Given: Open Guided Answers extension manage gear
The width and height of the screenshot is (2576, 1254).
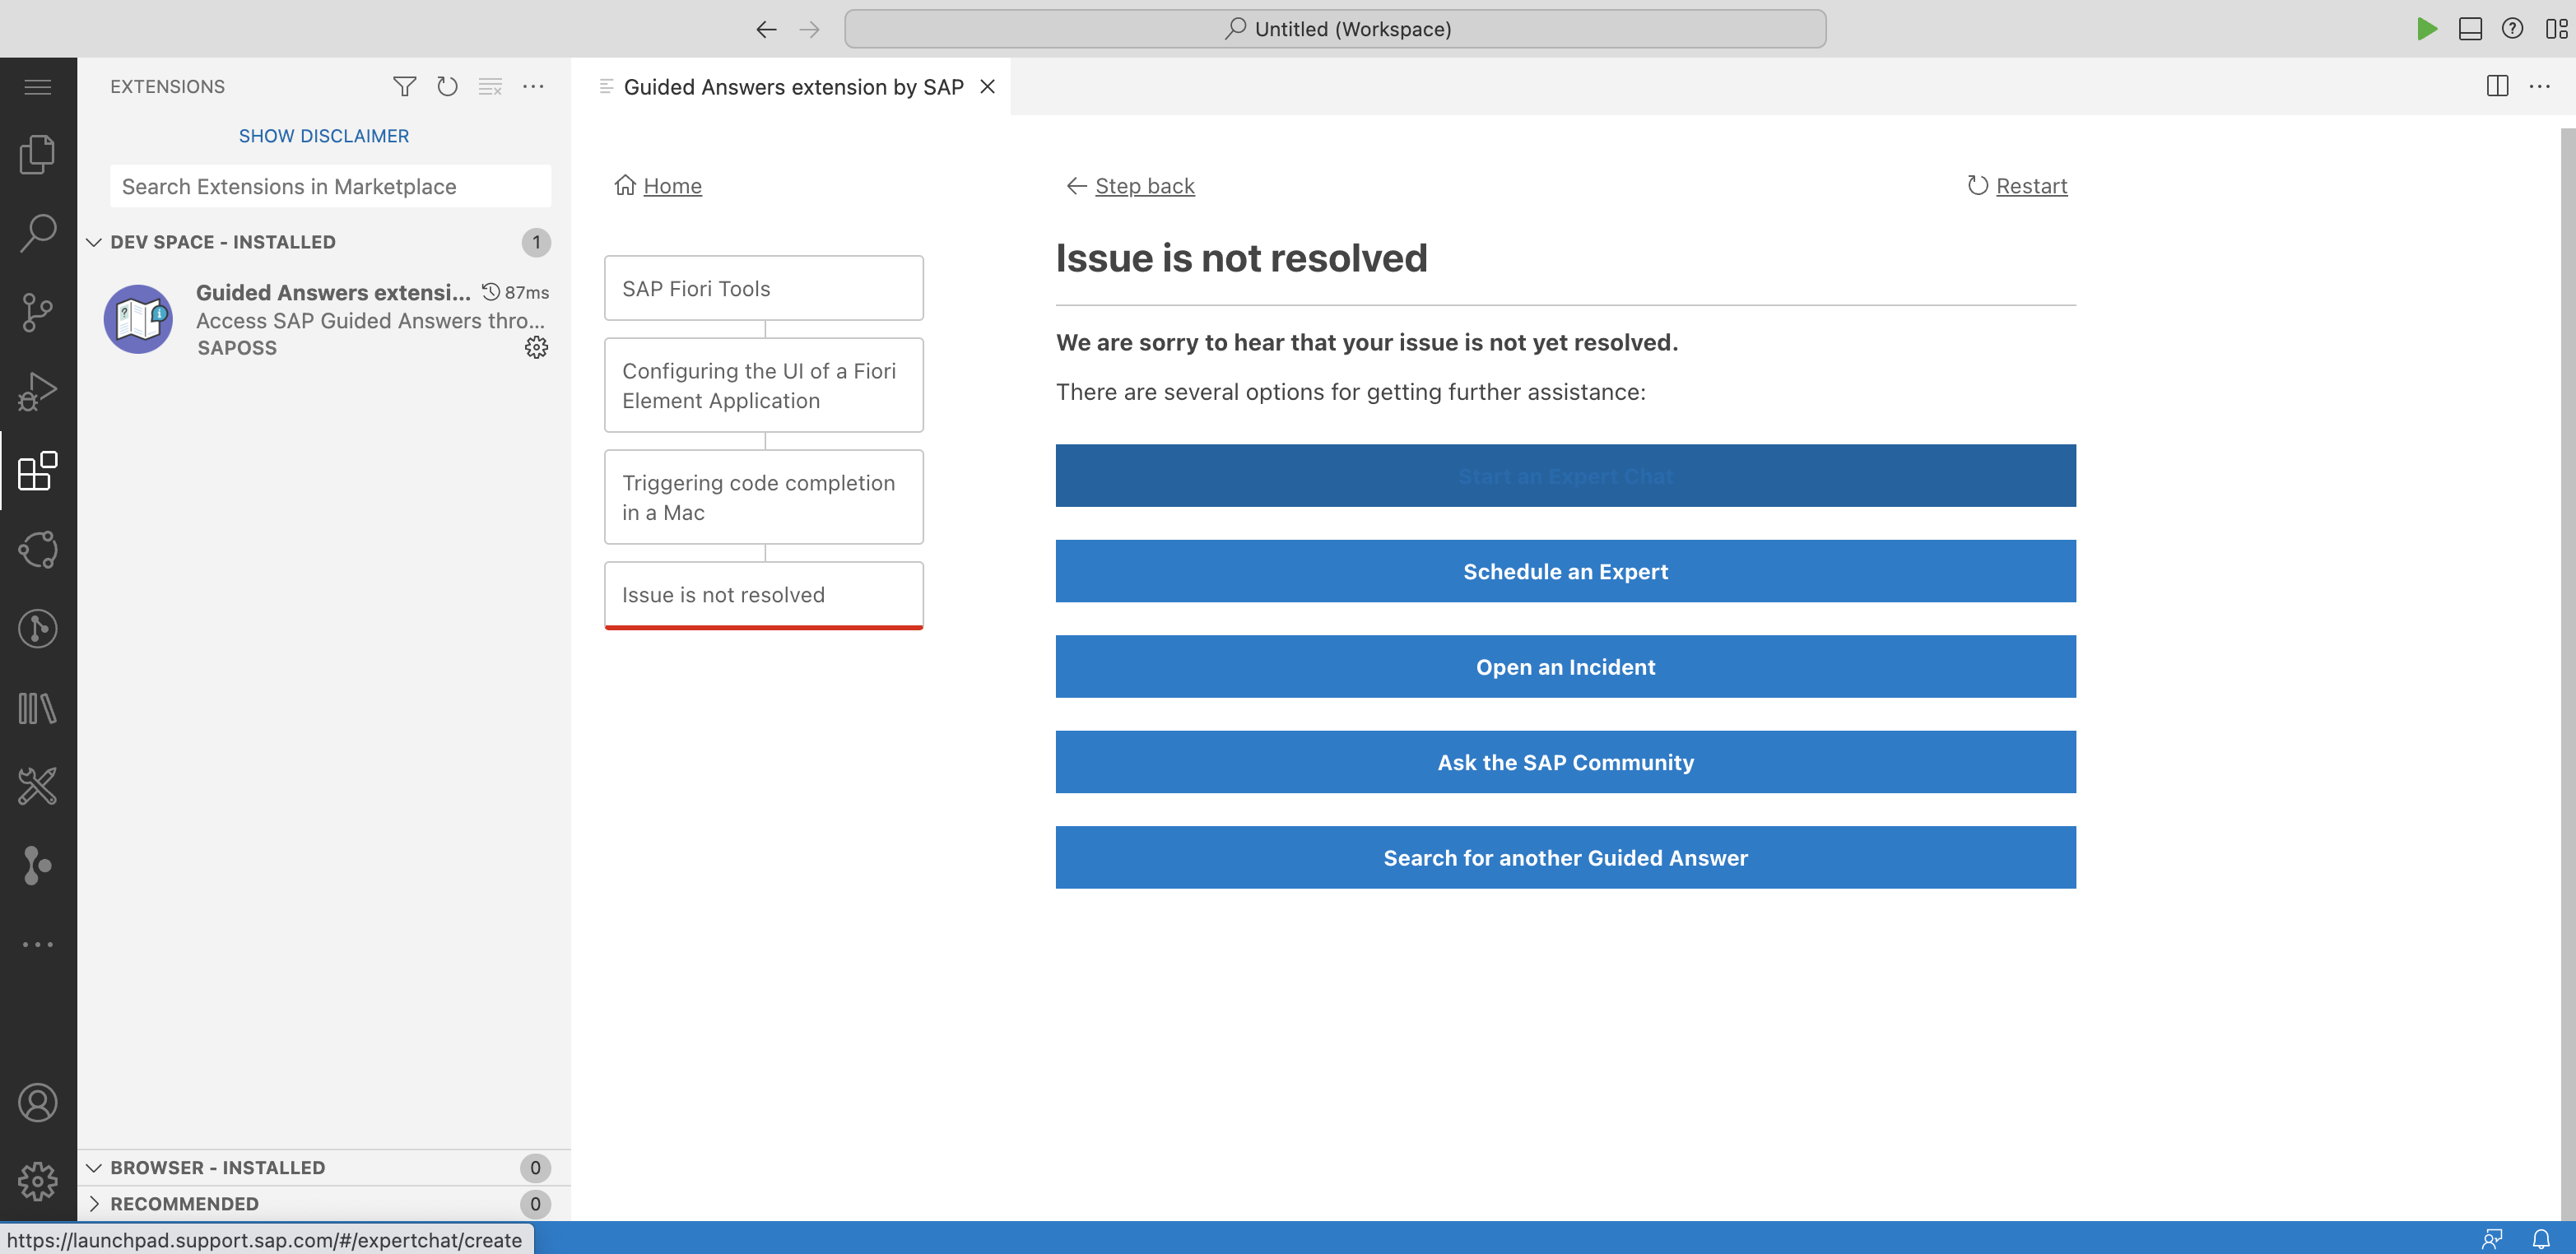Looking at the screenshot, I should [536, 347].
